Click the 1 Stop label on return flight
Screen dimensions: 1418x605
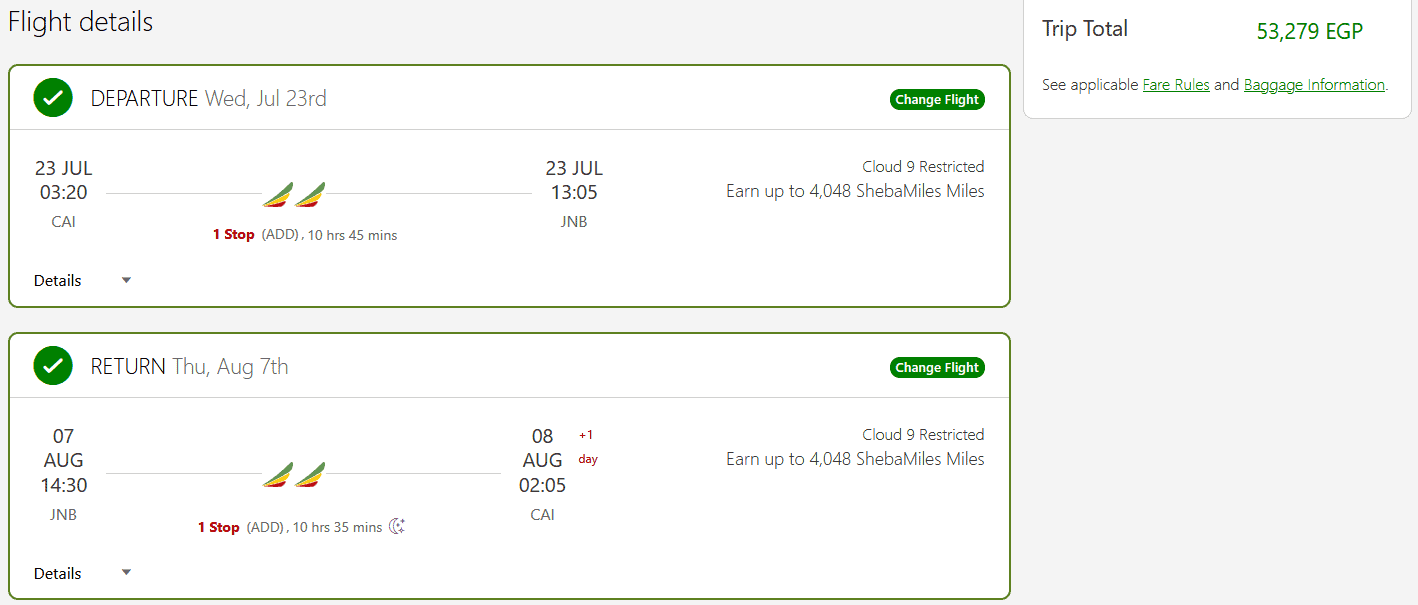(x=218, y=527)
